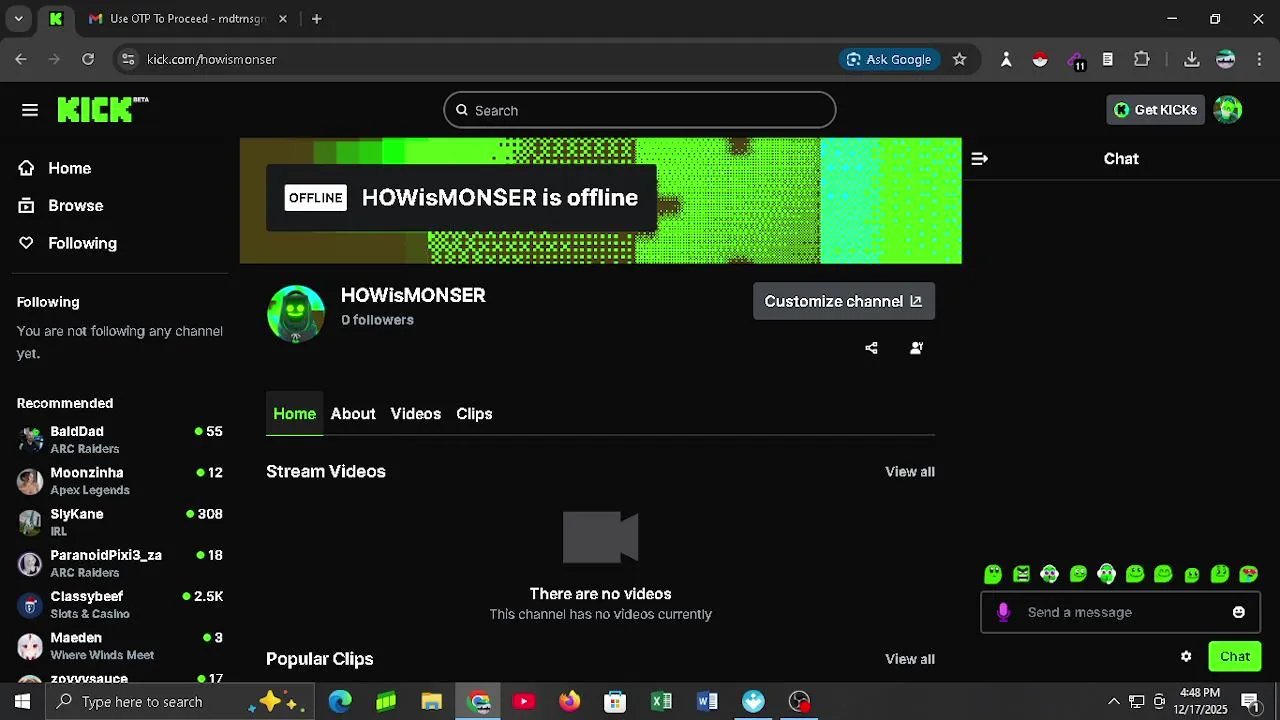The height and width of the screenshot is (720, 1280).
Task: Click Customize channel button
Action: click(844, 301)
